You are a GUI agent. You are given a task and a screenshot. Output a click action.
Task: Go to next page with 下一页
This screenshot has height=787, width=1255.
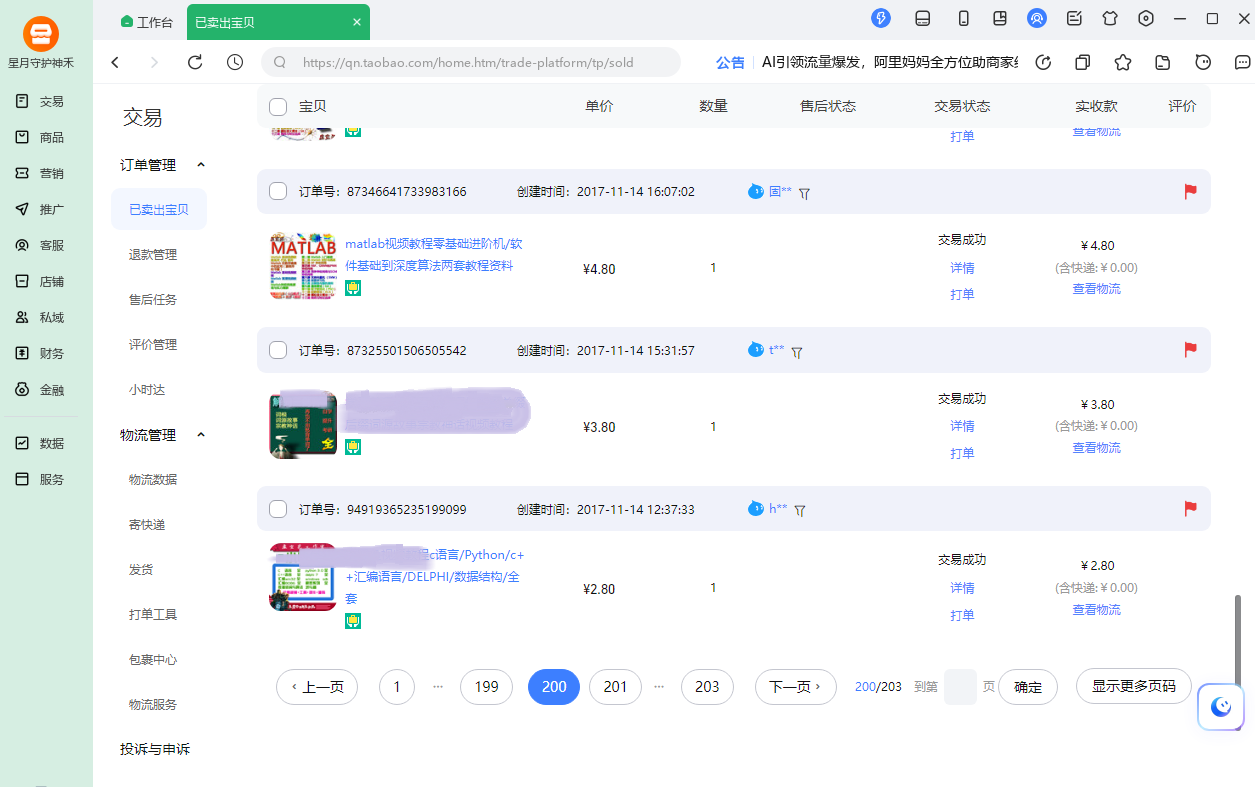click(795, 687)
